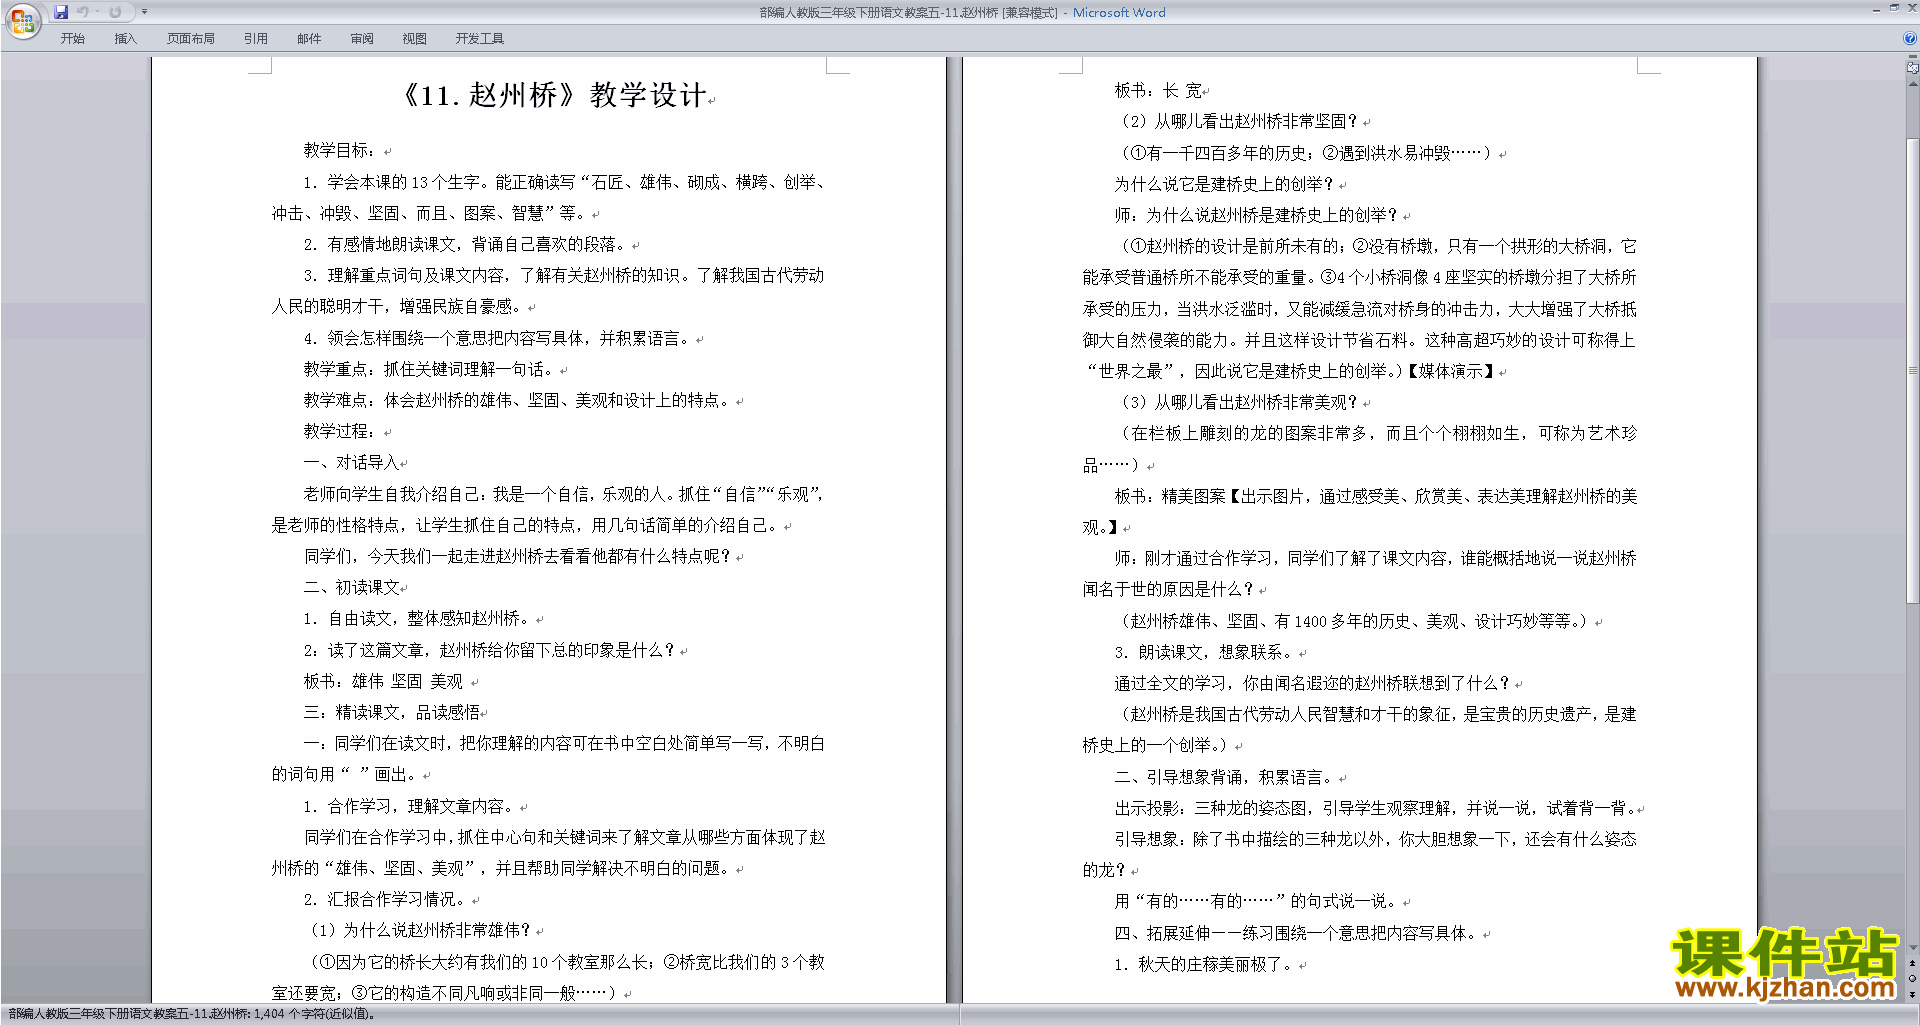Click the Save icon in quick access toolbar
Viewport: 1920px width, 1025px height.
click(x=61, y=12)
